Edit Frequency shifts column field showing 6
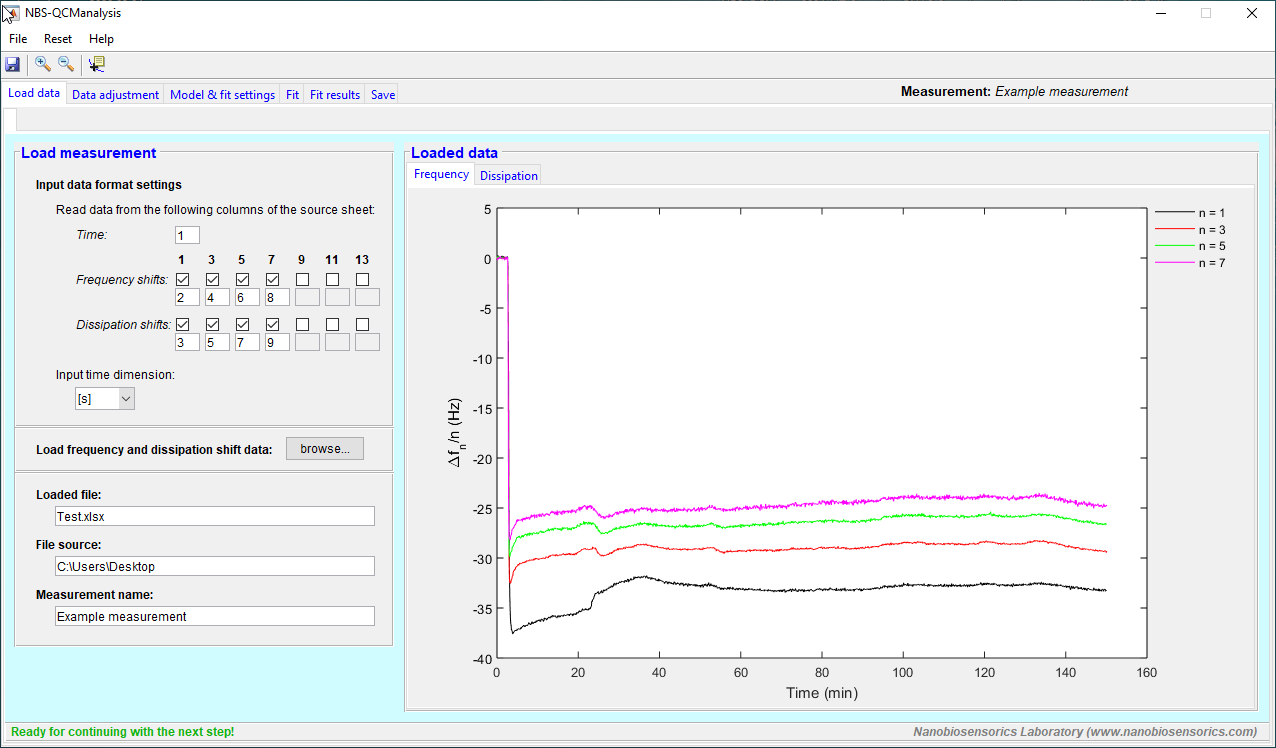The width and height of the screenshot is (1276, 748). click(247, 297)
